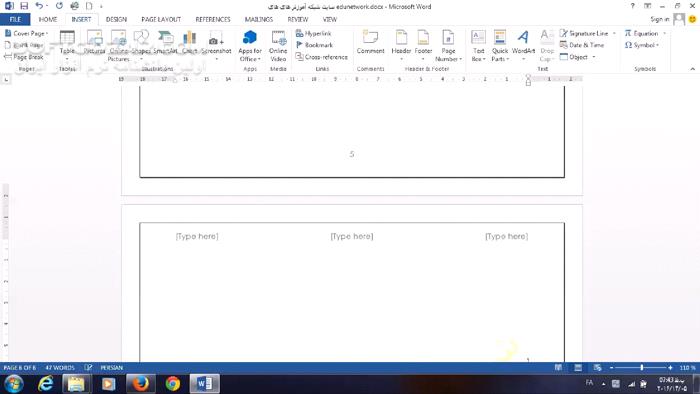Open the Footer dropdown
Image resolution: width=700 pixels, height=394 pixels.
tap(423, 46)
